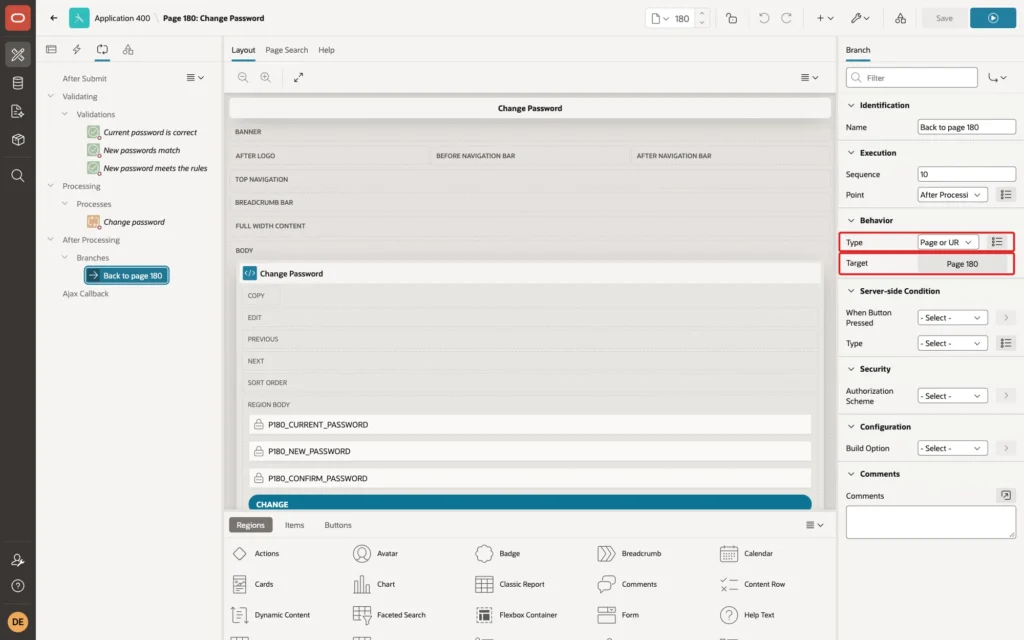Open the Behavior Type dropdown

pos(948,242)
